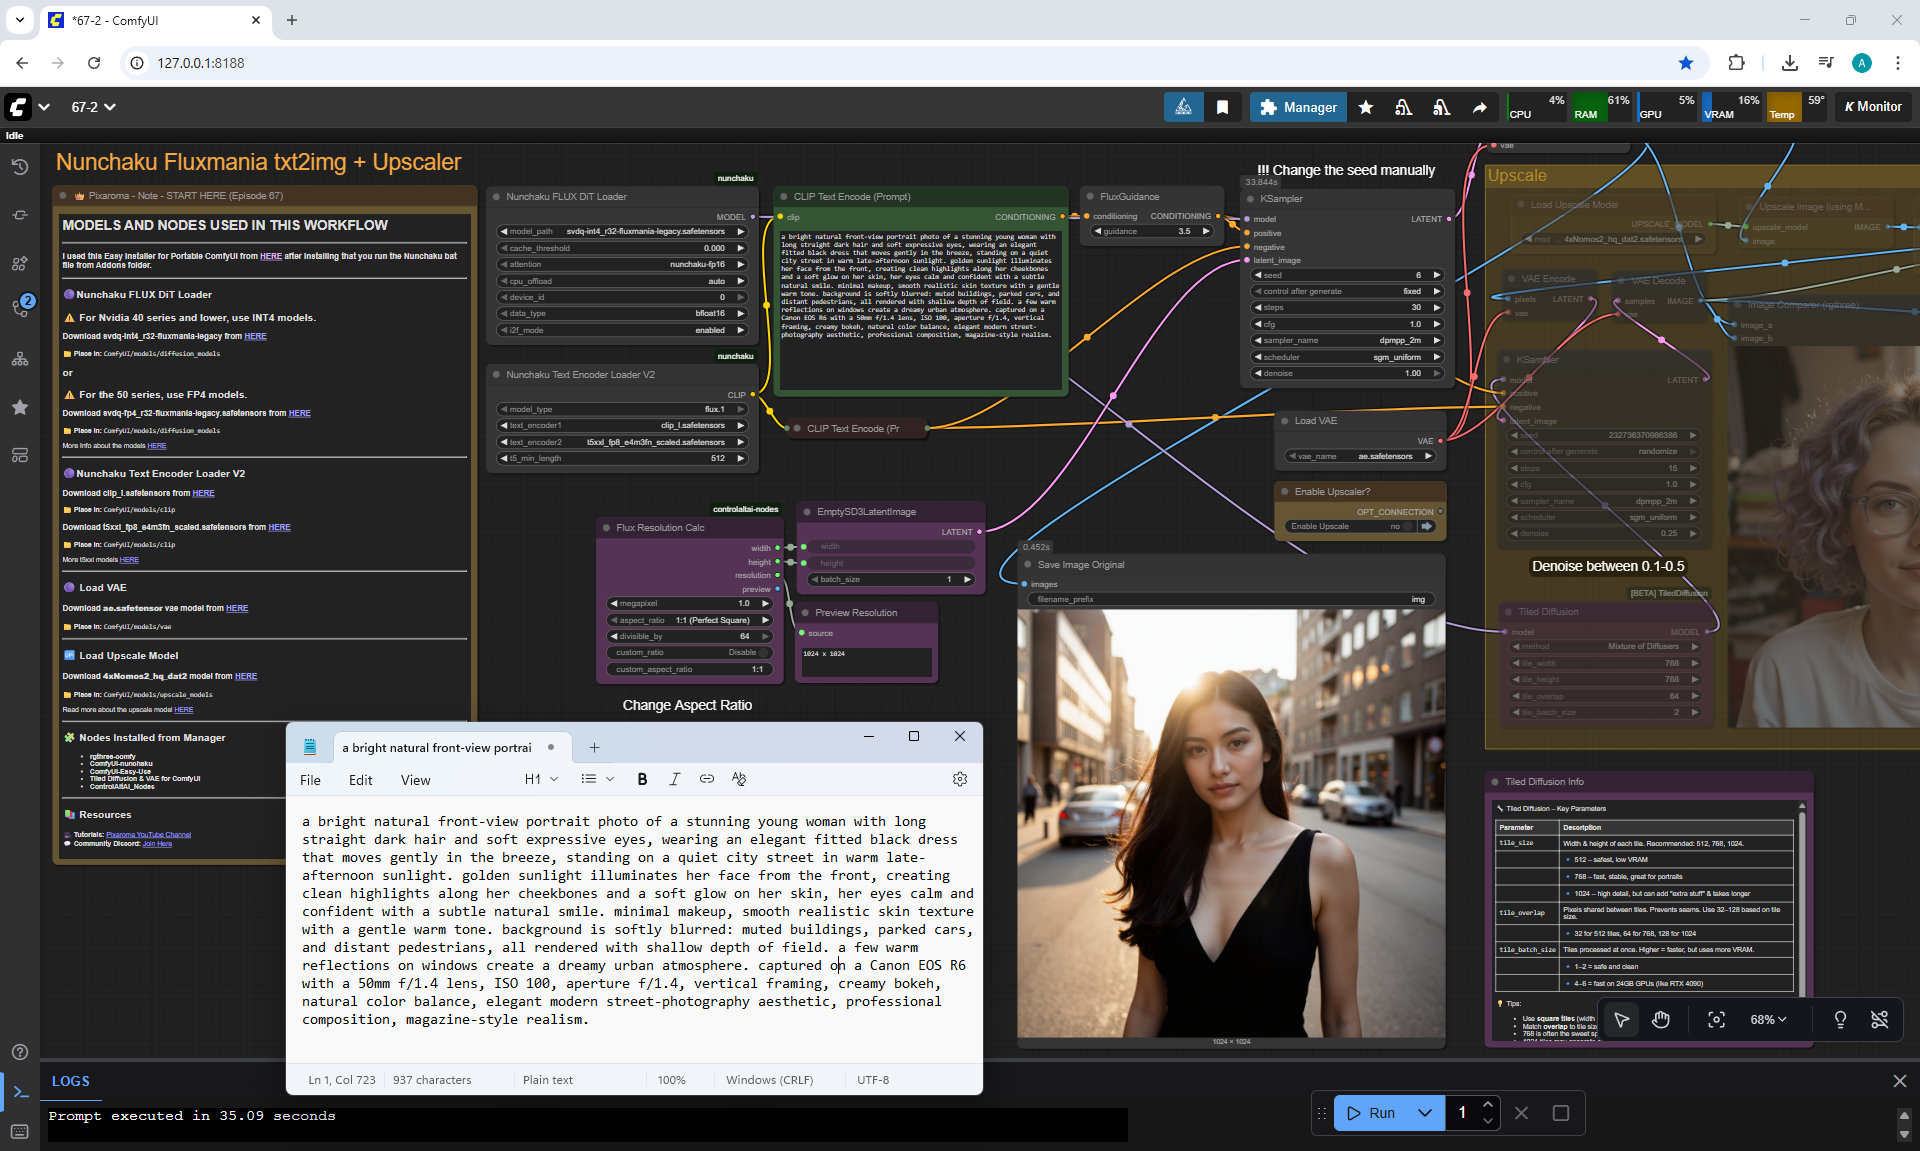
Task: Click the fit view focus icon
Action: [1716, 1019]
